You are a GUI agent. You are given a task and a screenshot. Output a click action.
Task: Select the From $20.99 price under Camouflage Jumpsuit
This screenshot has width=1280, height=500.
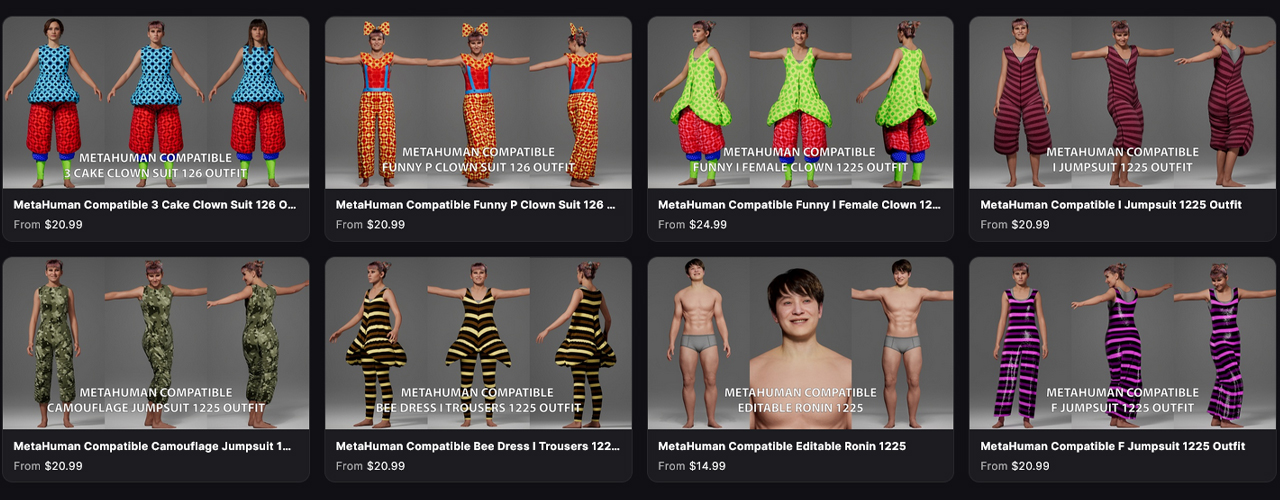point(48,466)
